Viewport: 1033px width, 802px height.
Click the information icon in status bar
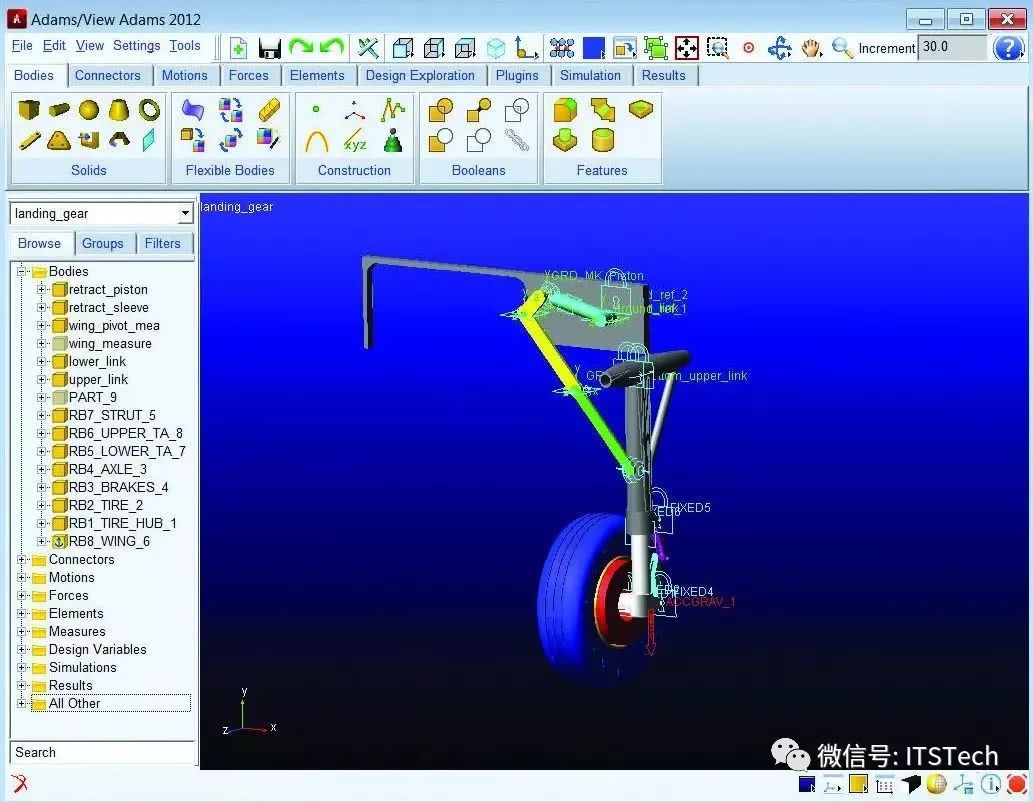pyautogui.click(x=990, y=784)
